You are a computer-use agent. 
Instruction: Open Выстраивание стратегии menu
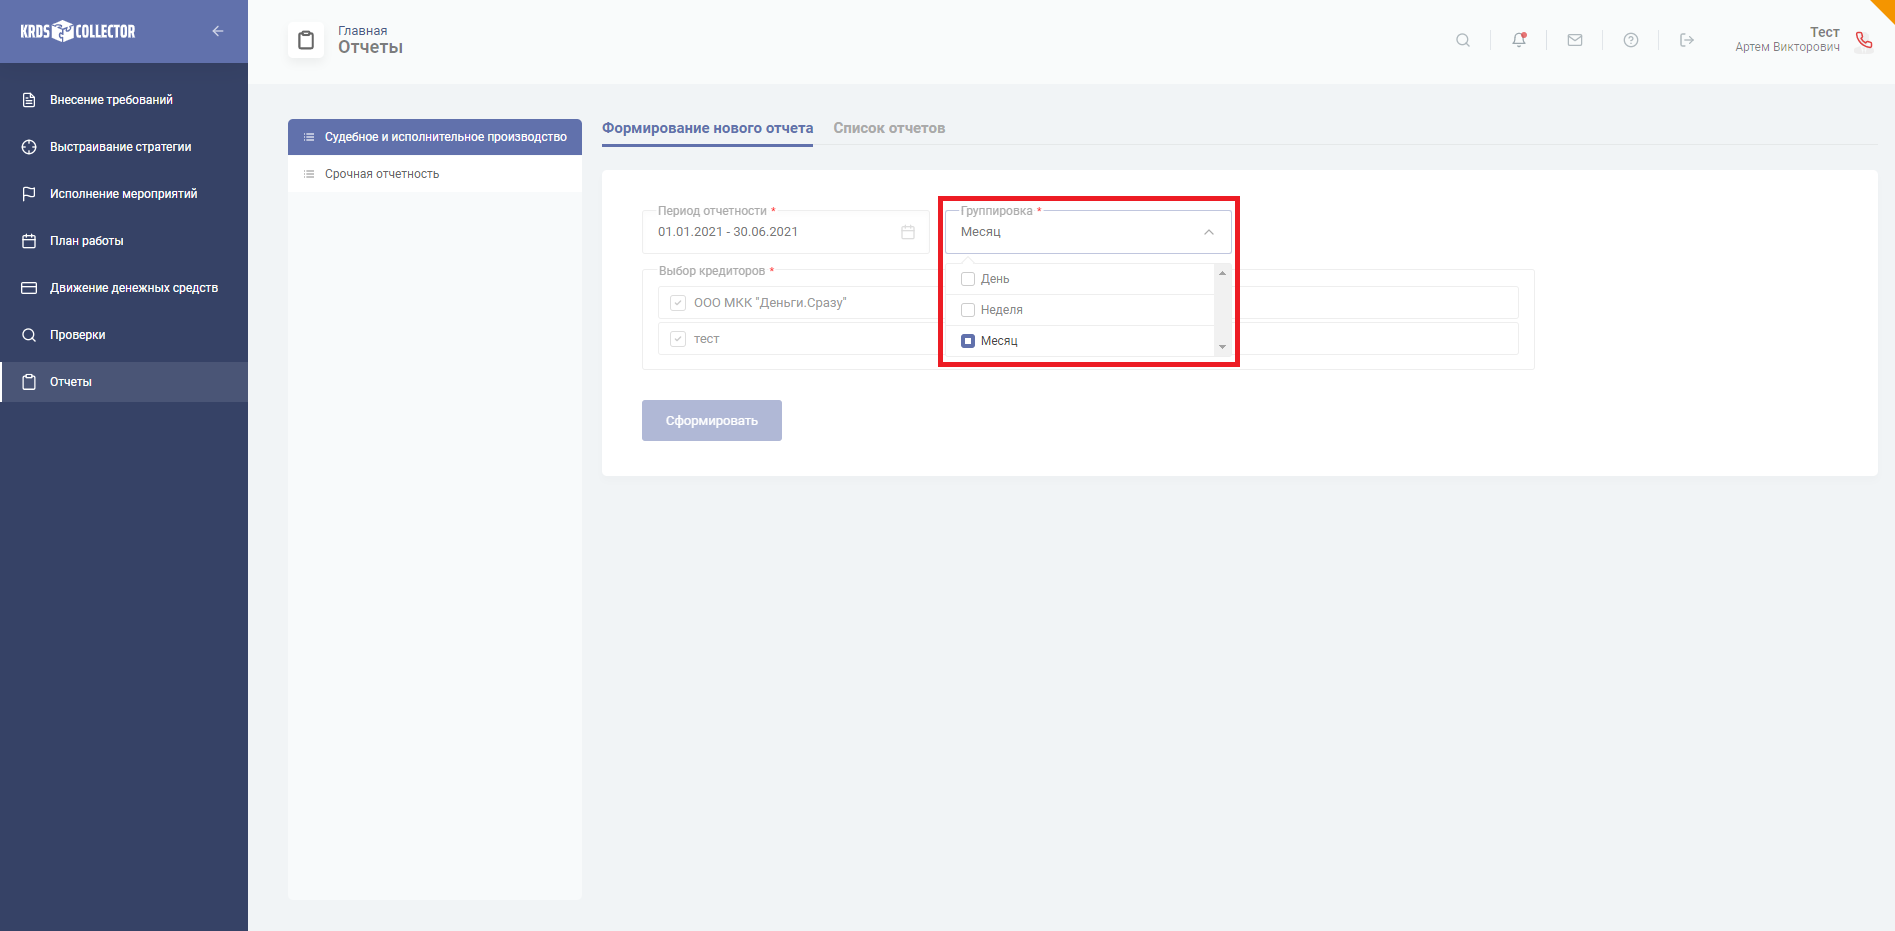point(124,147)
